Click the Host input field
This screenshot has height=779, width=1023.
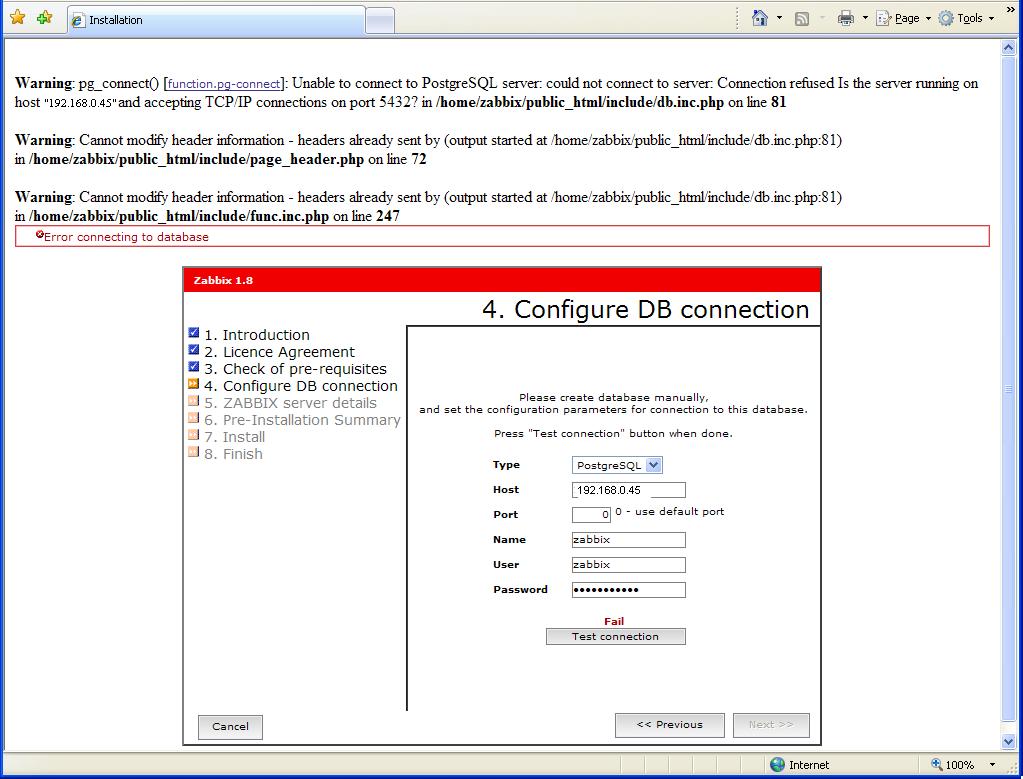click(x=629, y=490)
